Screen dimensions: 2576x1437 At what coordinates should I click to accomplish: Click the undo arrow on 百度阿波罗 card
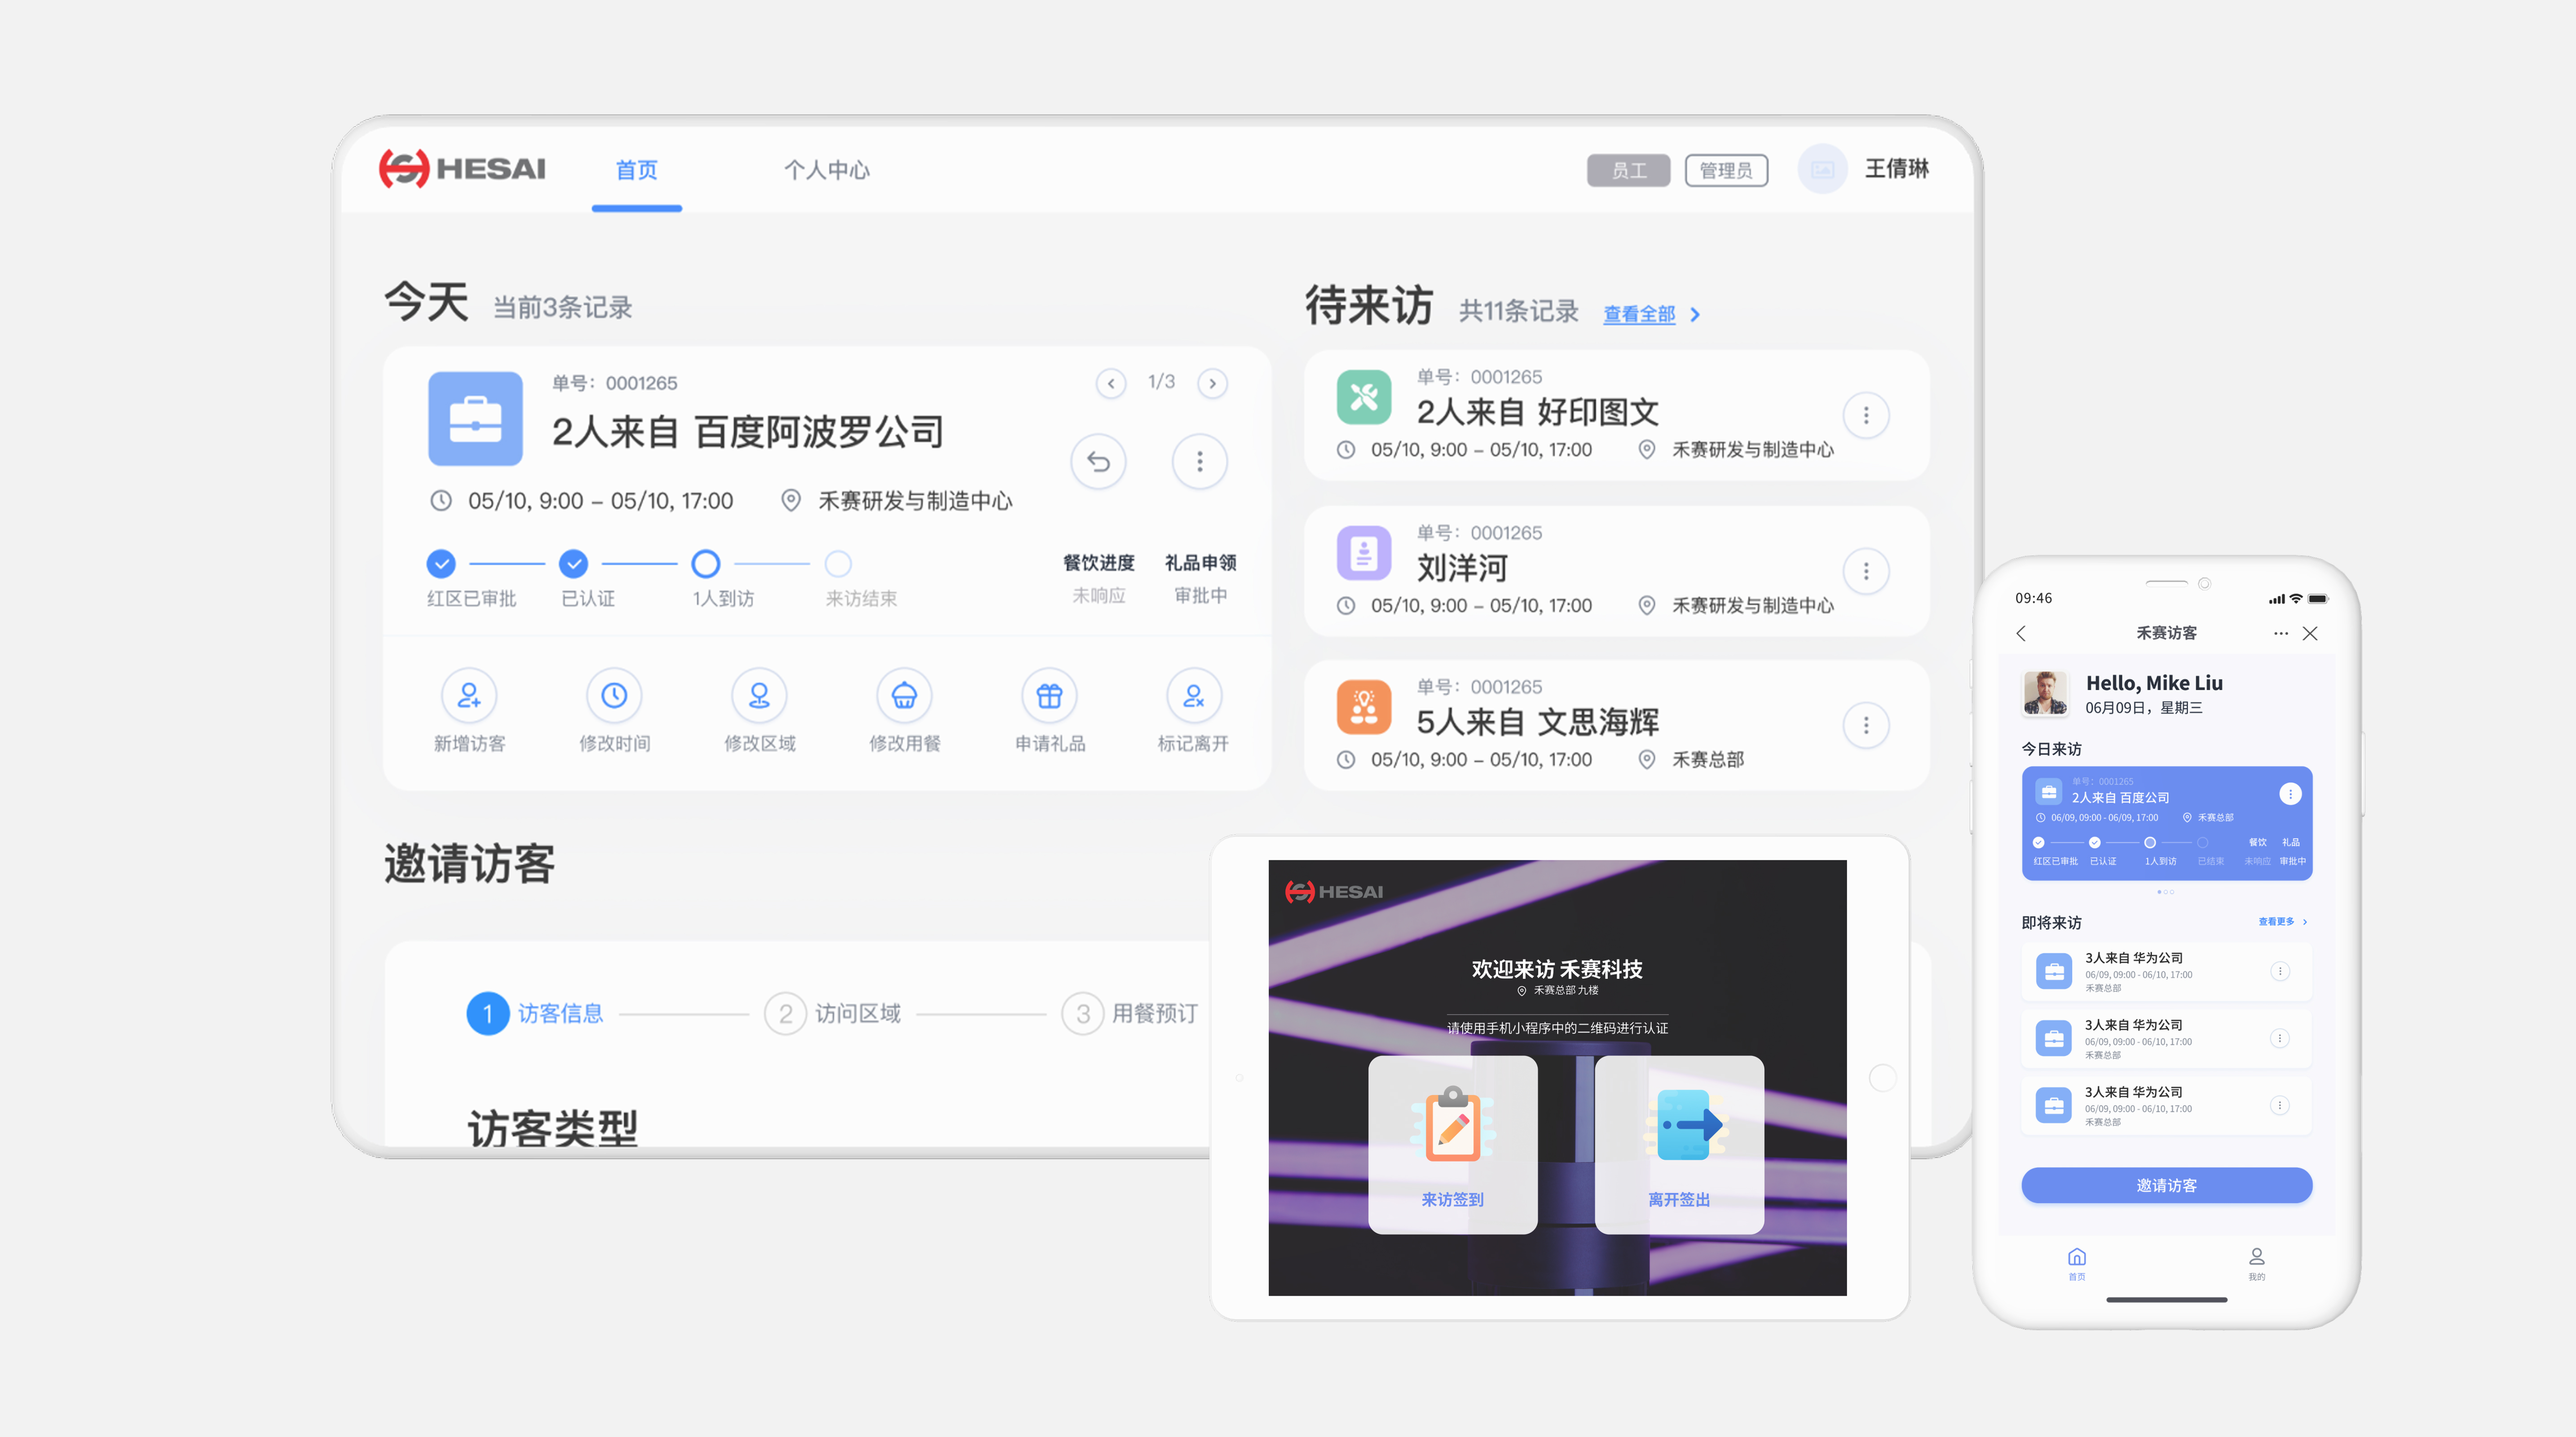click(1098, 461)
